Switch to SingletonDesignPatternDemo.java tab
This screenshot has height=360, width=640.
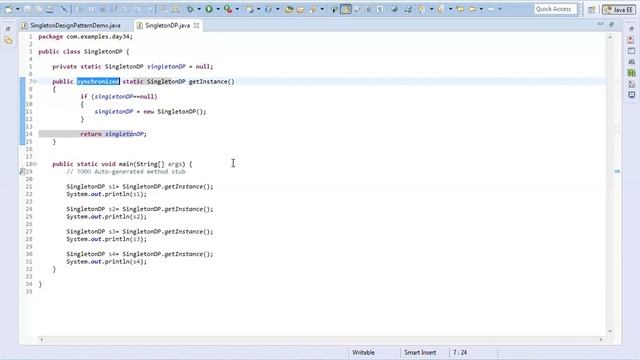click(x=76, y=25)
